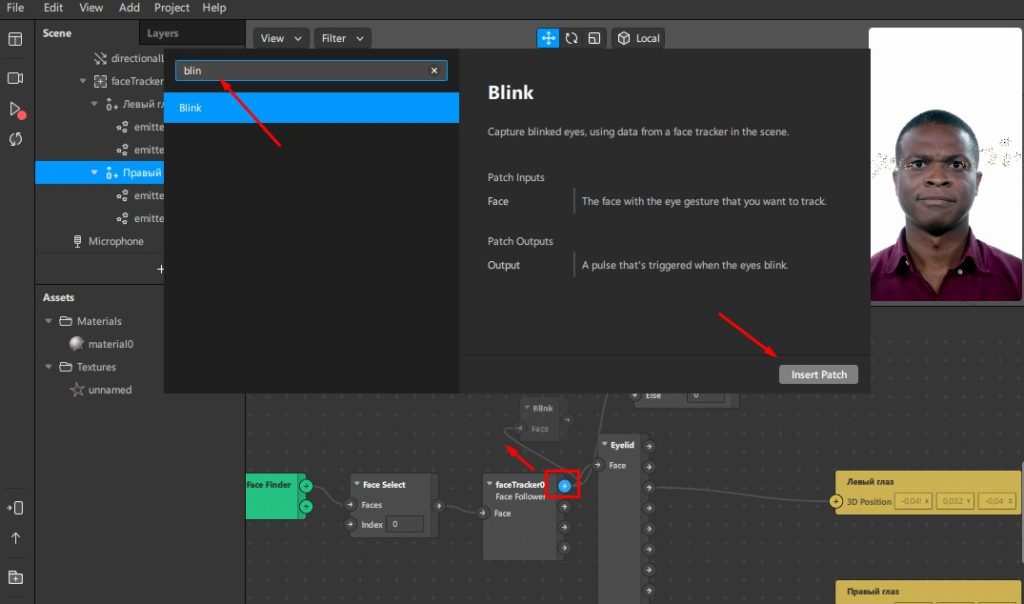Click the Insert Patch button
The width and height of the screenshot is (1024, 604).
click(x=818, y=375)
